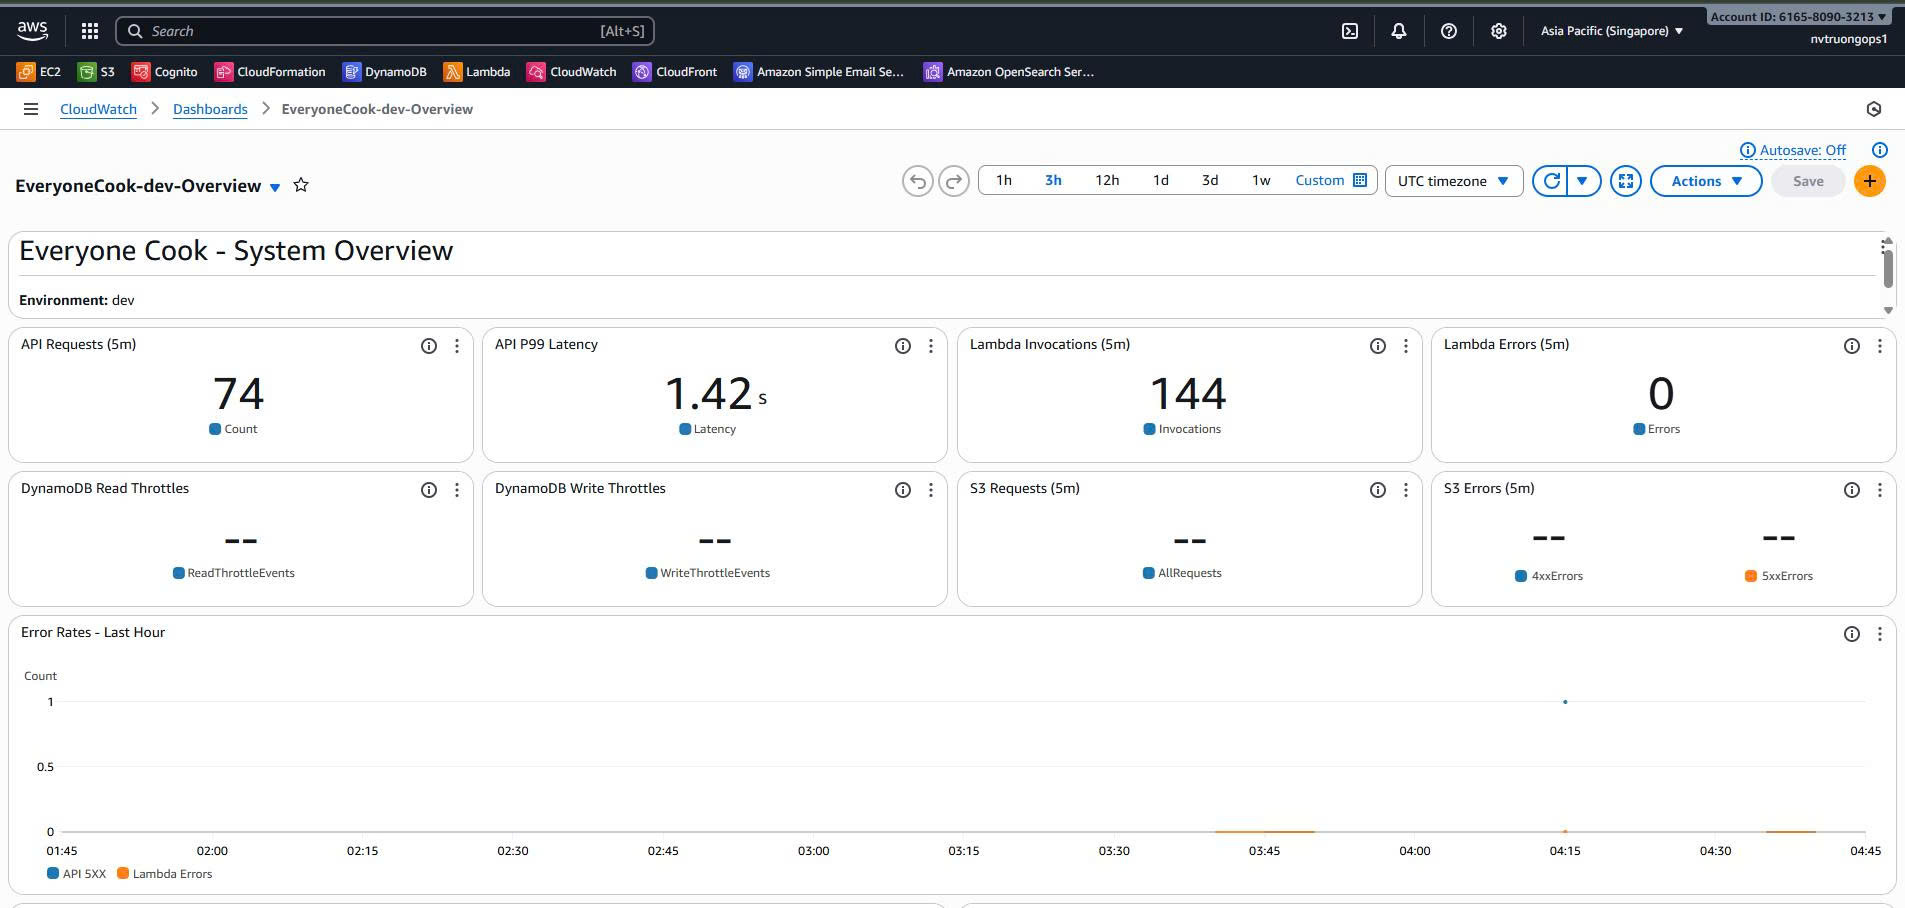Refresh the dashboard
Viewport: 1905px width, 908px height.
coord(1551,181)
